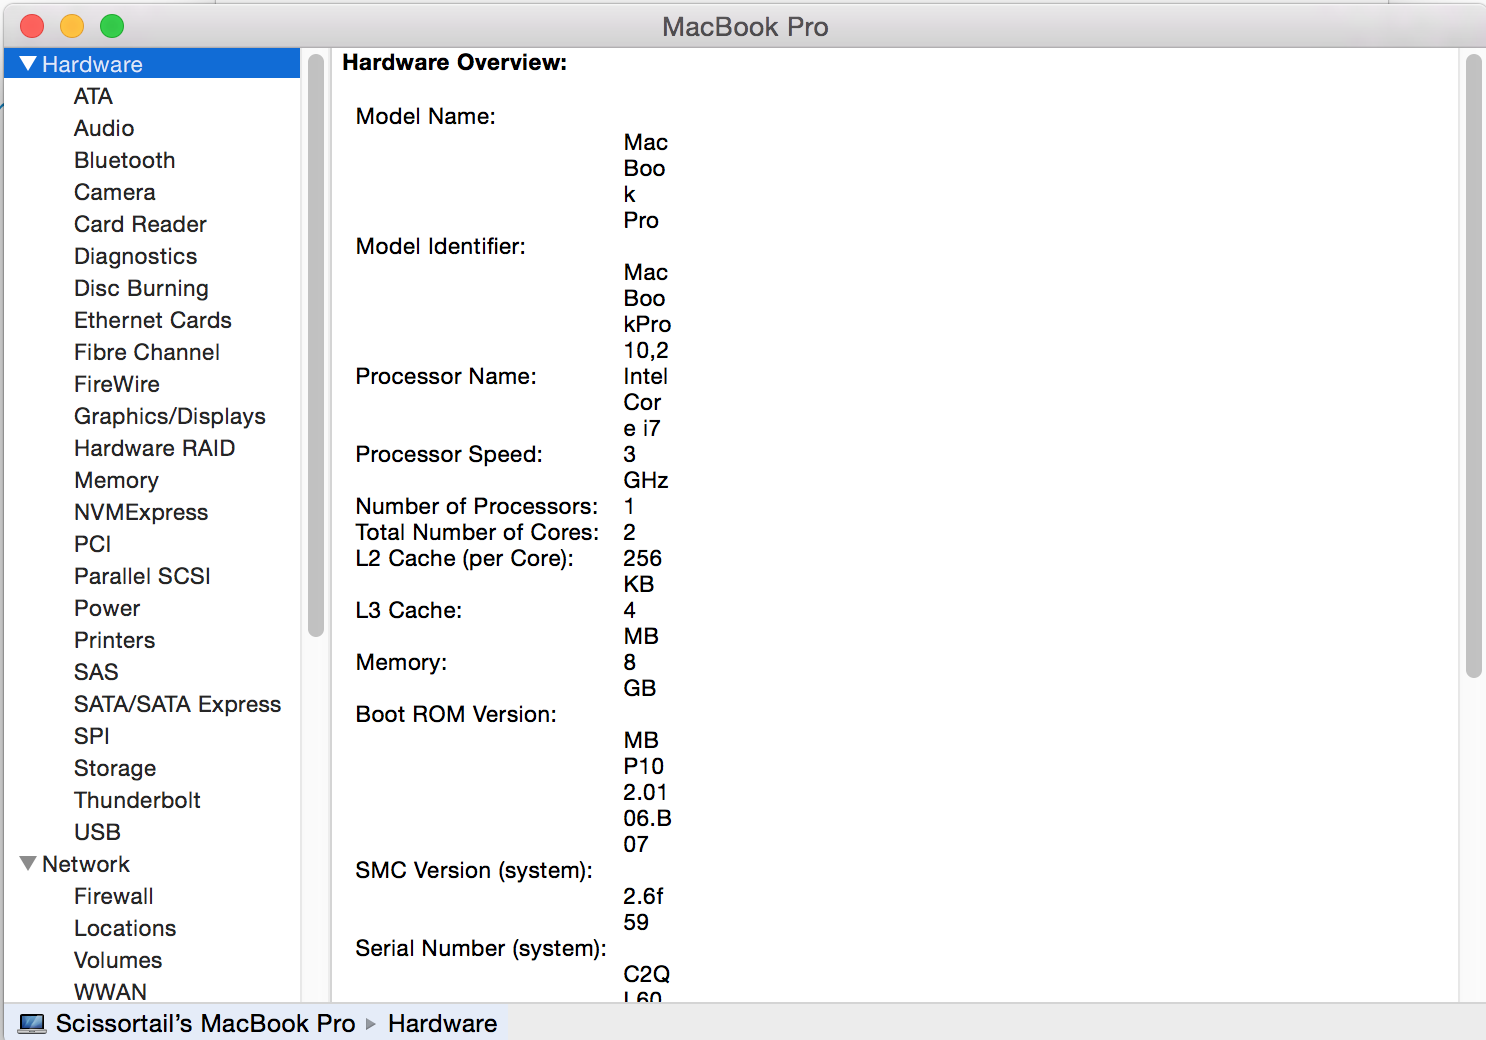Open the Bluetooth hardware entry

(x=124, y=160)
